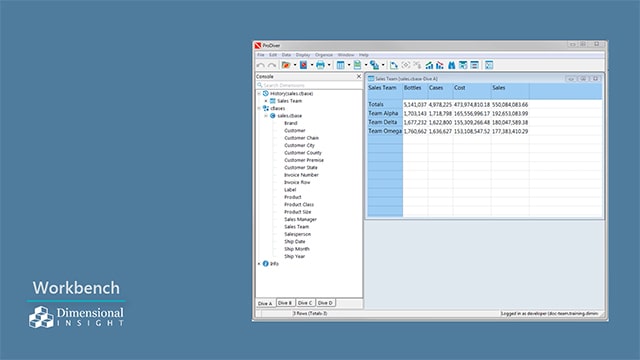The width and height of the screenshot is (640, 360).
Task: Click the row lines toolbar icon
Action: [x=474, y=65]
